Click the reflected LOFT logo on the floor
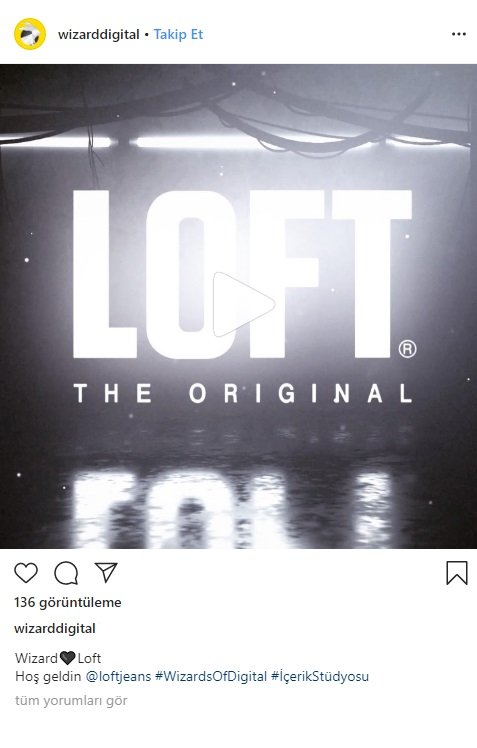 (x=234, y=508)
